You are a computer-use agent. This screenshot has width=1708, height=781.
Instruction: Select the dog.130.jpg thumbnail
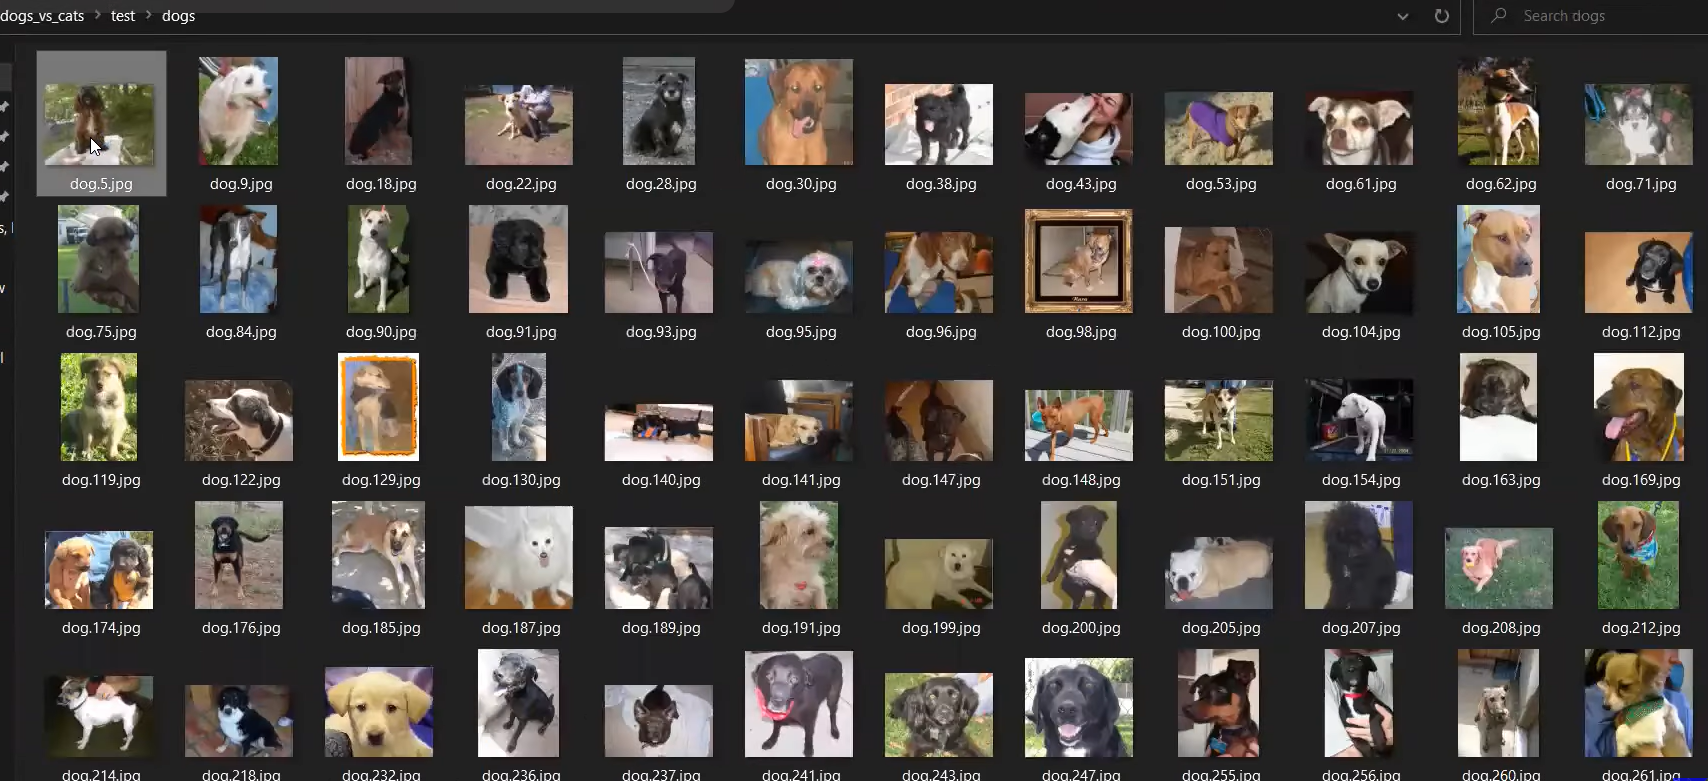tap(519, 407)
